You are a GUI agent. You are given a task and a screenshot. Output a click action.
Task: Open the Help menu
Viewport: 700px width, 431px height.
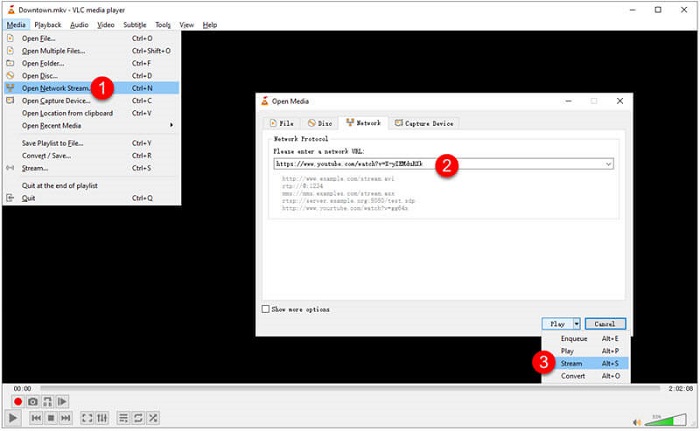[210, 25]
